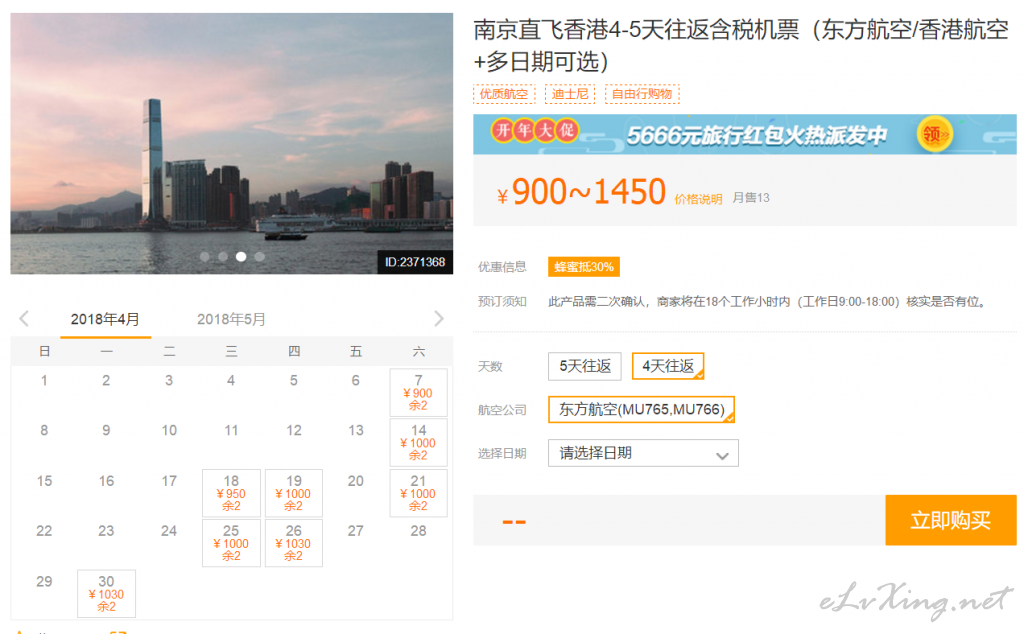Pick April 14 priced ¥1000

point(418,443)
